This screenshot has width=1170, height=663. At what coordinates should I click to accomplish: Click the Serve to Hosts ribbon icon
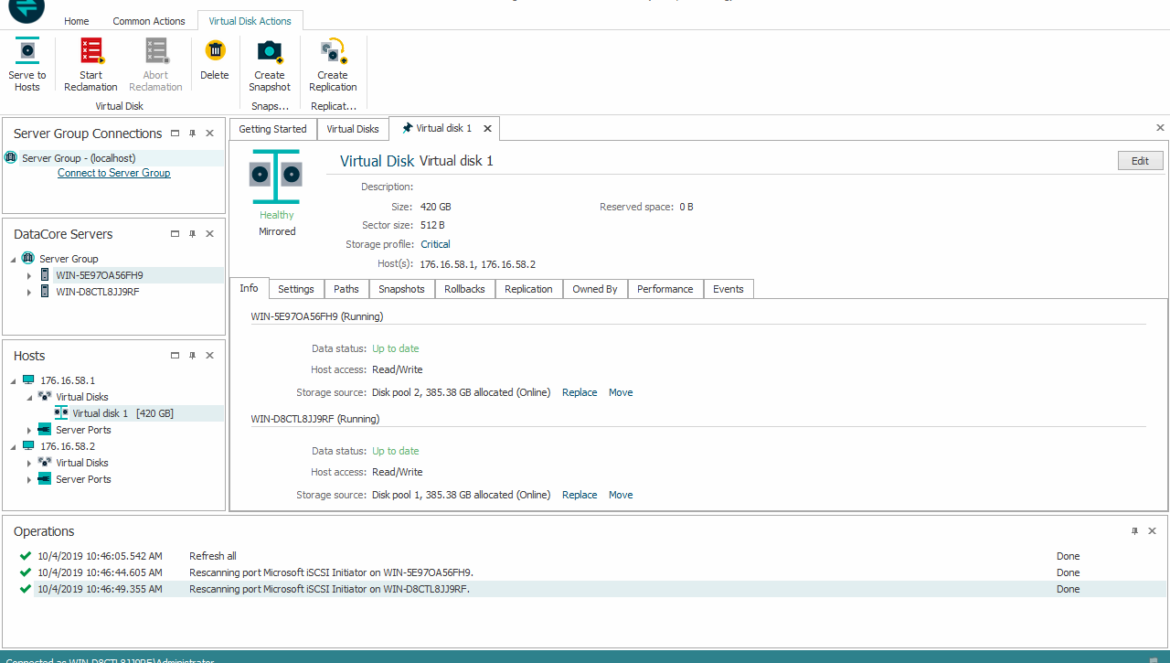[x=28, y=51]
